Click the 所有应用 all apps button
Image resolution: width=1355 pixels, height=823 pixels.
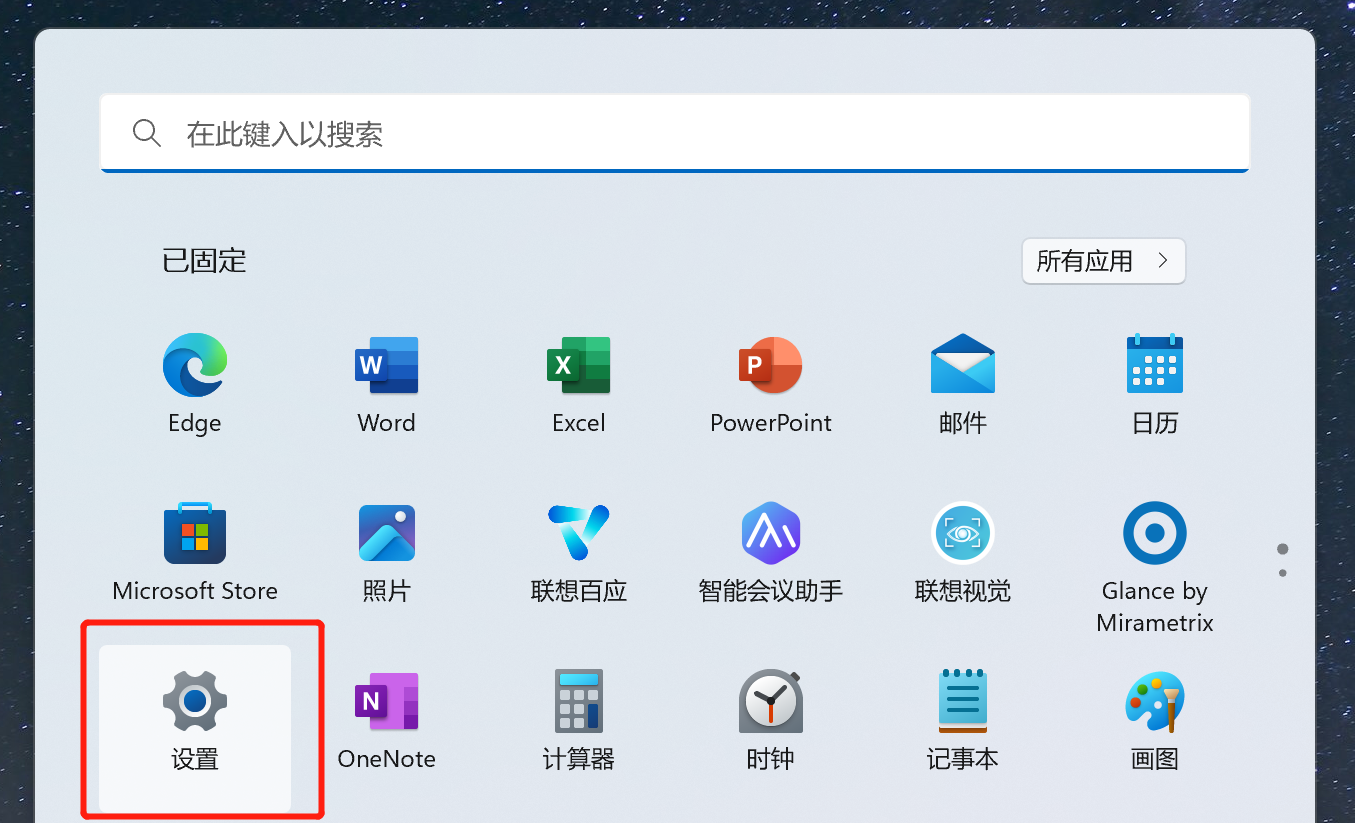click(1104, 261)
